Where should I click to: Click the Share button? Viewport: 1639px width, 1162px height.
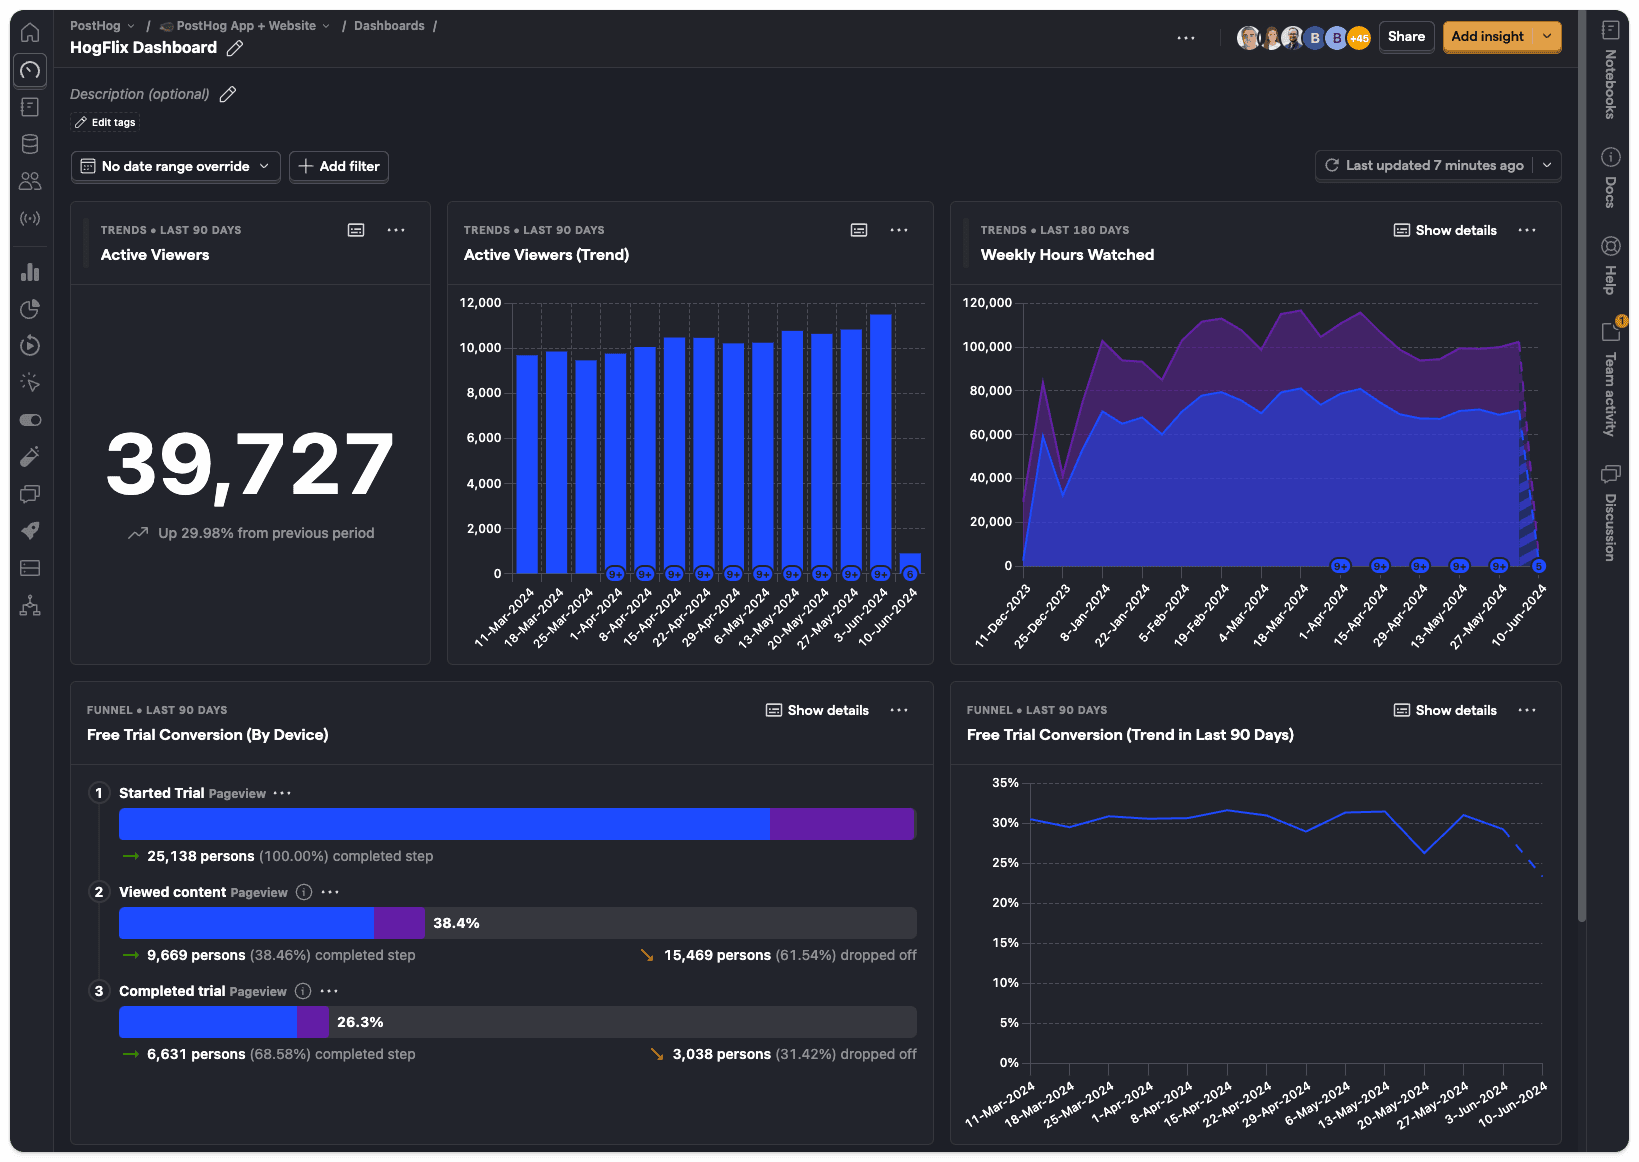[x=1406, y=36]
